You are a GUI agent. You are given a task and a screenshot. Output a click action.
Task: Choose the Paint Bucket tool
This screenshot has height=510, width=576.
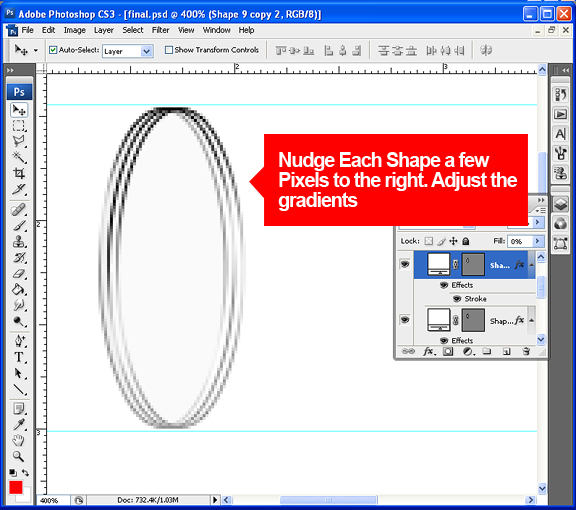click(19, 290)
